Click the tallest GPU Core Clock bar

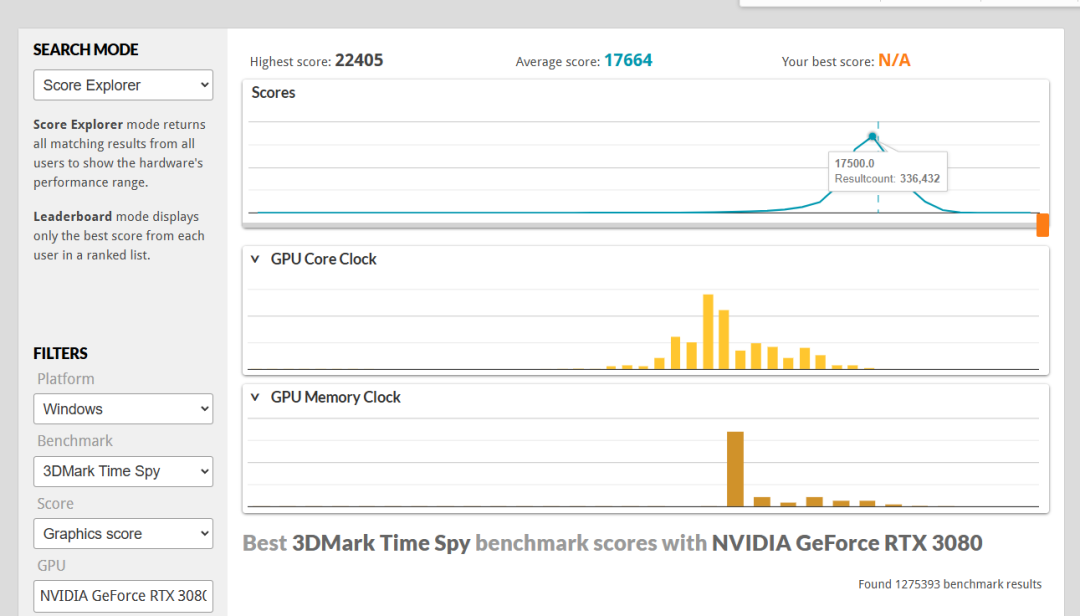[x=708, y=331]
